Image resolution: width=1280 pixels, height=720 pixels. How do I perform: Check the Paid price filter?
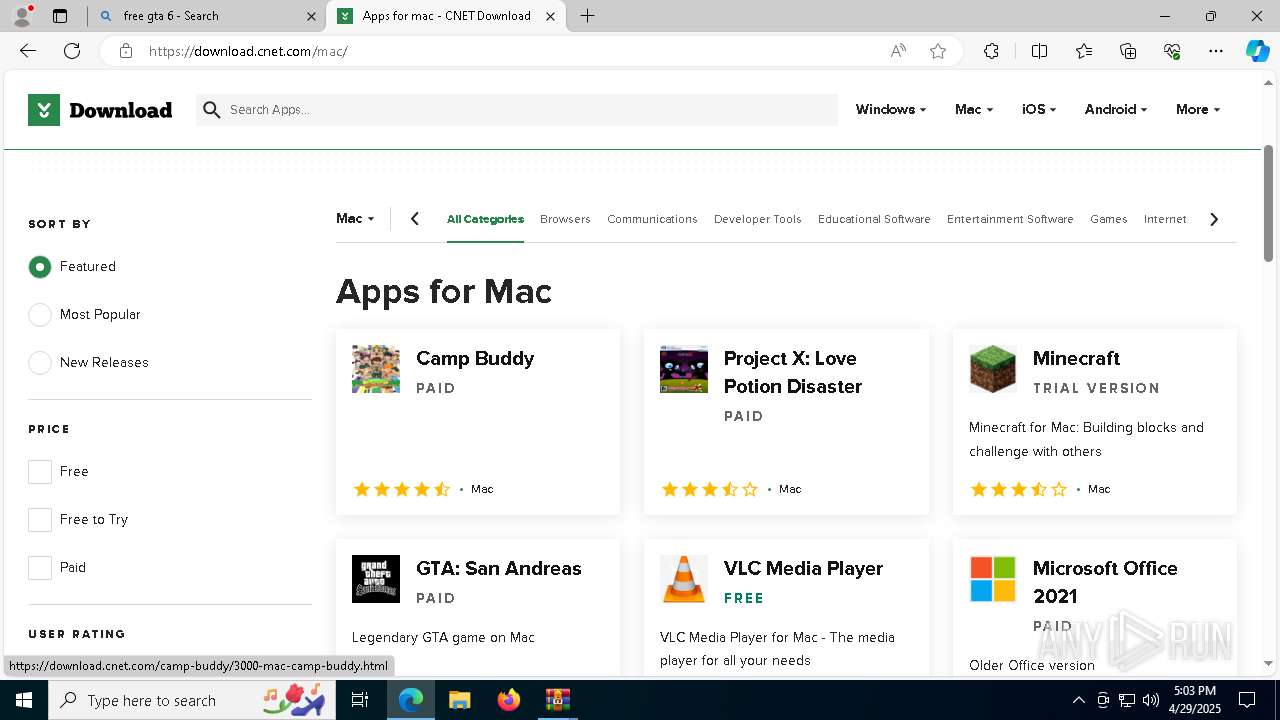coord(40,567)
